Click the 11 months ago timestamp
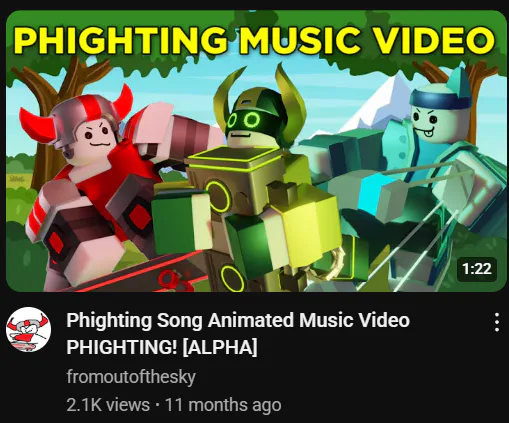 pos(223,405)
